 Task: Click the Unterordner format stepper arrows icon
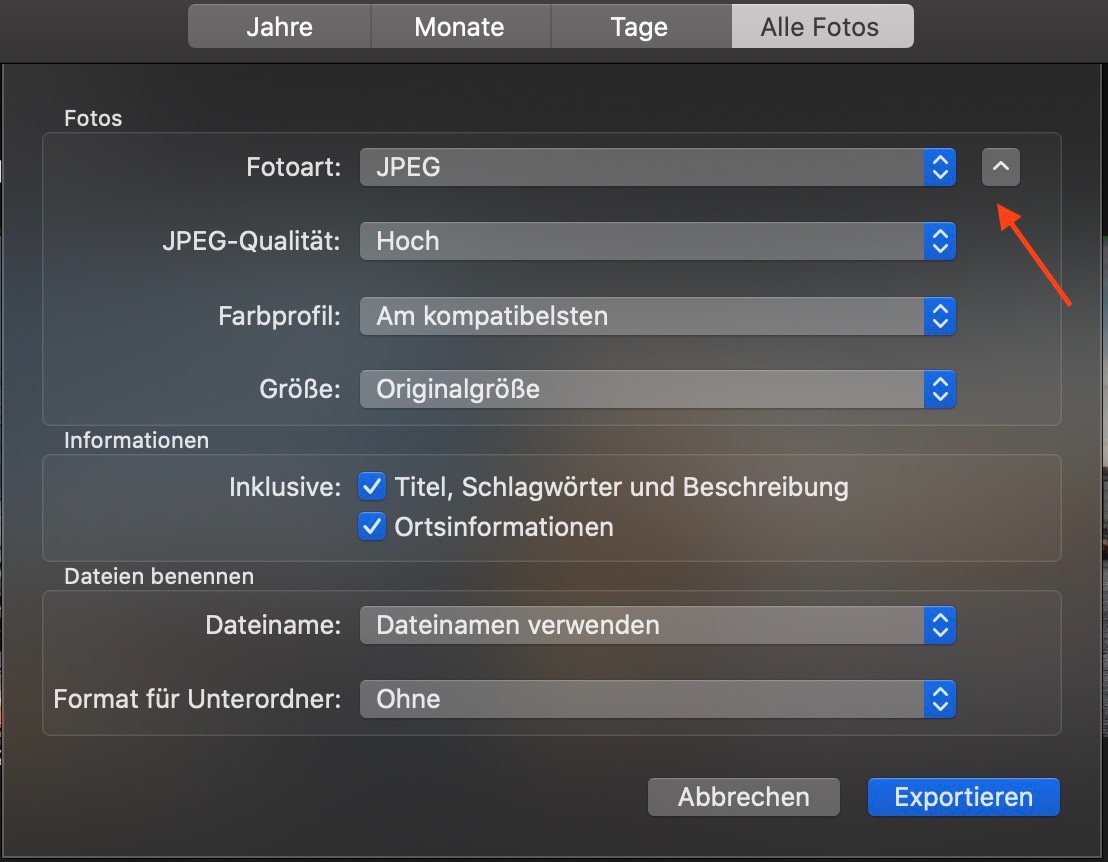coord(939,699)
